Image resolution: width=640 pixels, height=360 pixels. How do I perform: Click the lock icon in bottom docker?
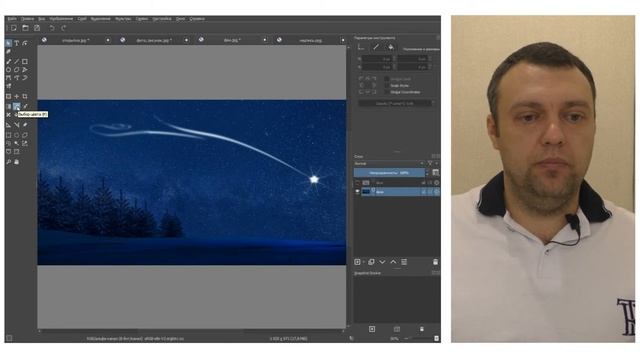click(x=422, y=329)
